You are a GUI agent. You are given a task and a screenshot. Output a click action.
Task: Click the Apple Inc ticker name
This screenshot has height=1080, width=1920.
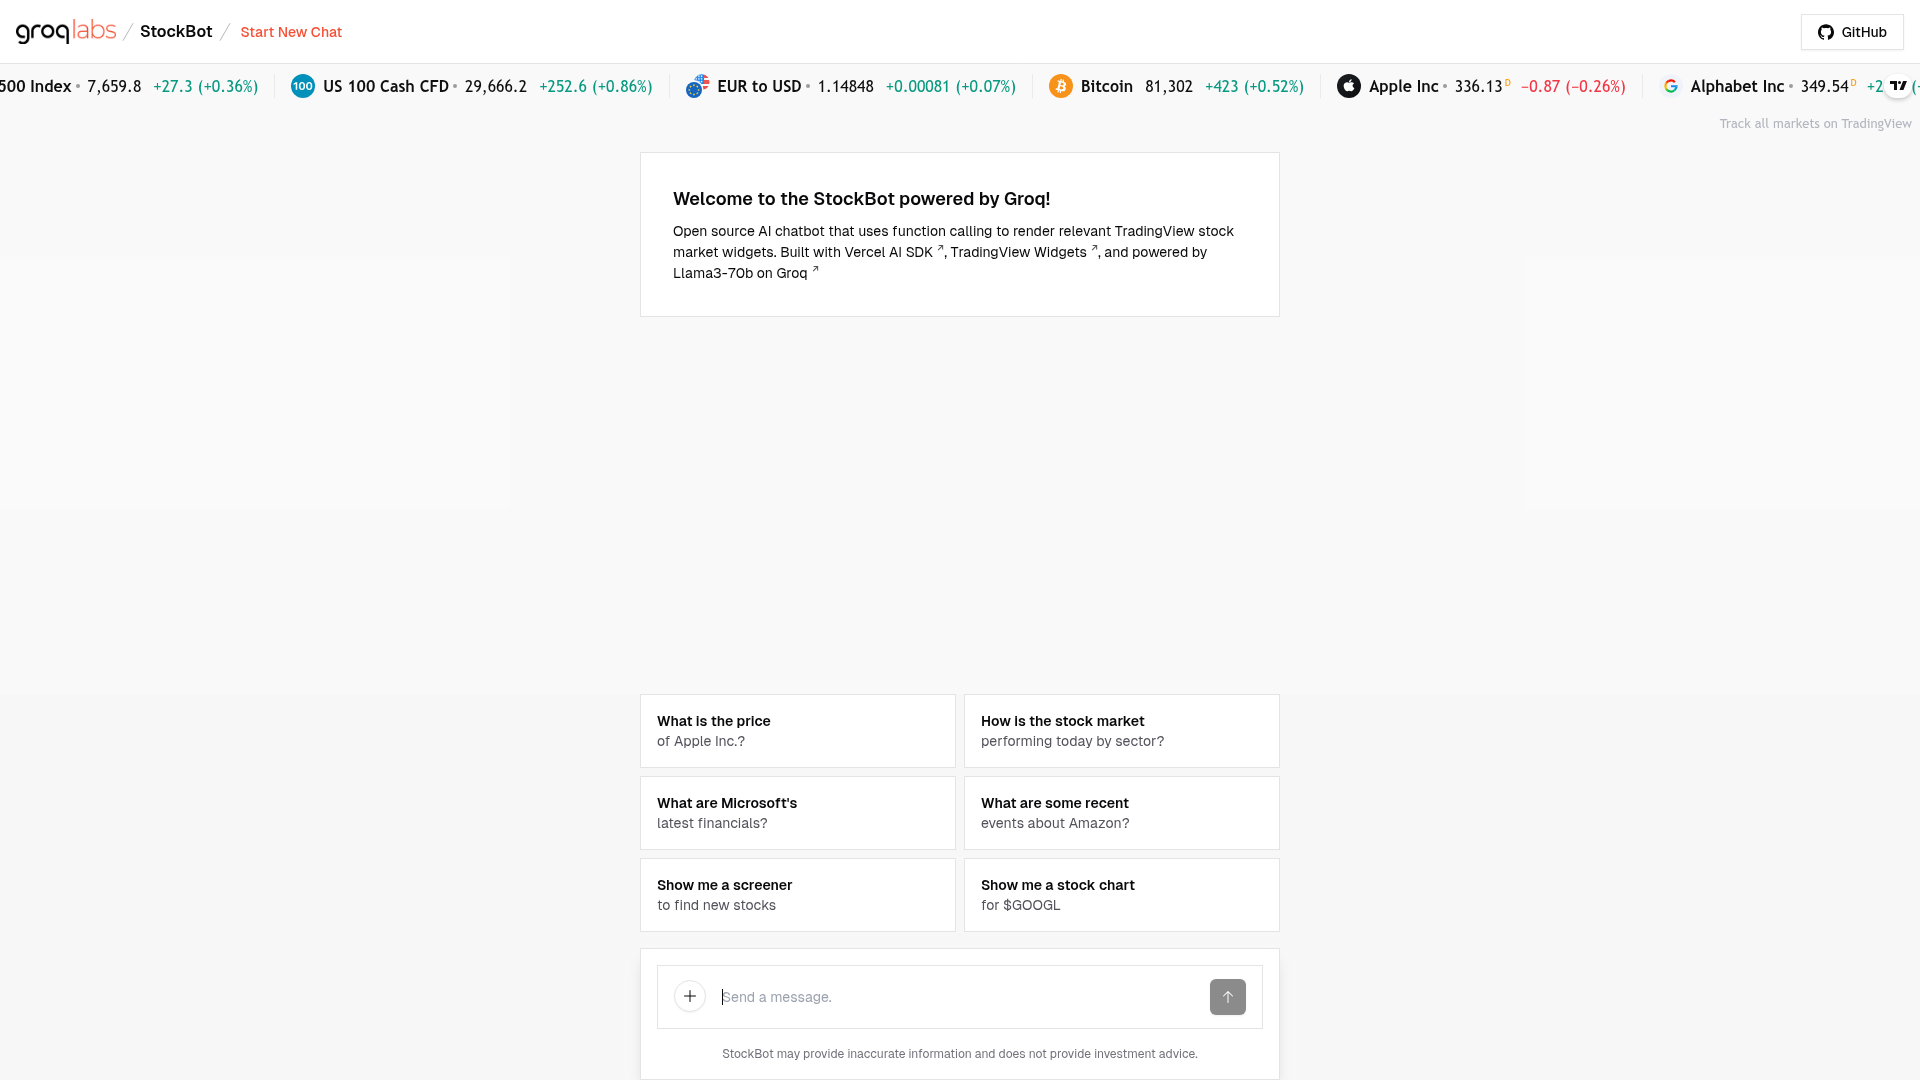click(1403, 86)
